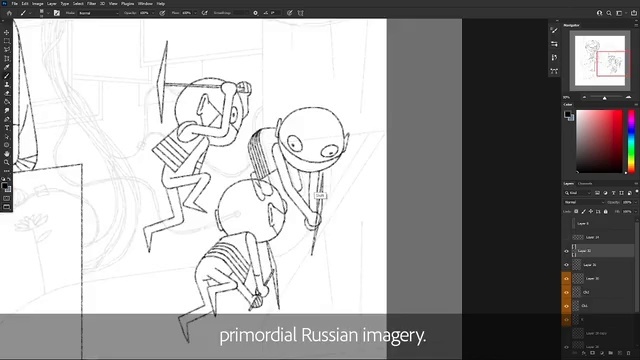Select the Lasso tool
This screenshot has height=360, width=640.
tap(7, 49)
